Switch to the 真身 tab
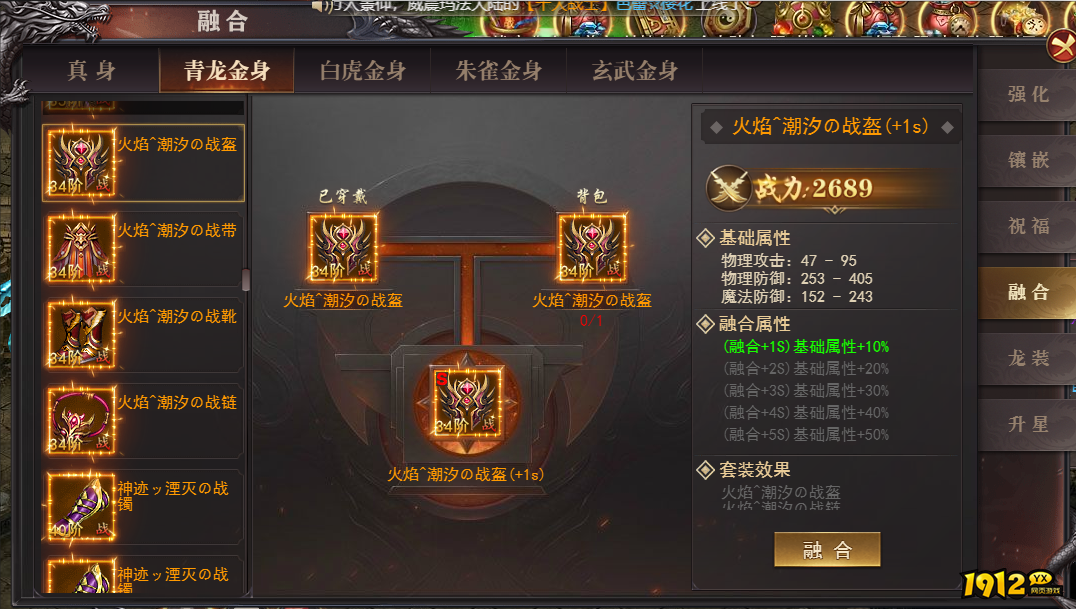 tap(91, 70)
